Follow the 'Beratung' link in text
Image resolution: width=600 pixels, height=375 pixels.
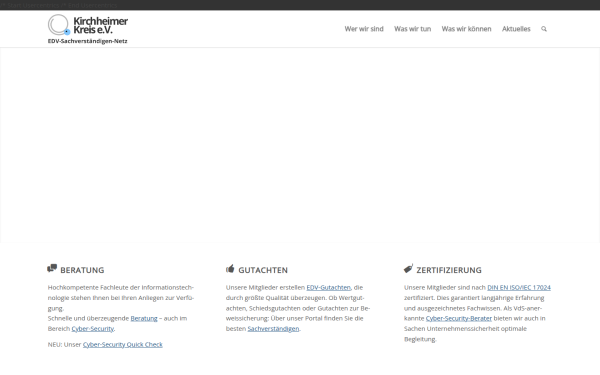point(144,318)
